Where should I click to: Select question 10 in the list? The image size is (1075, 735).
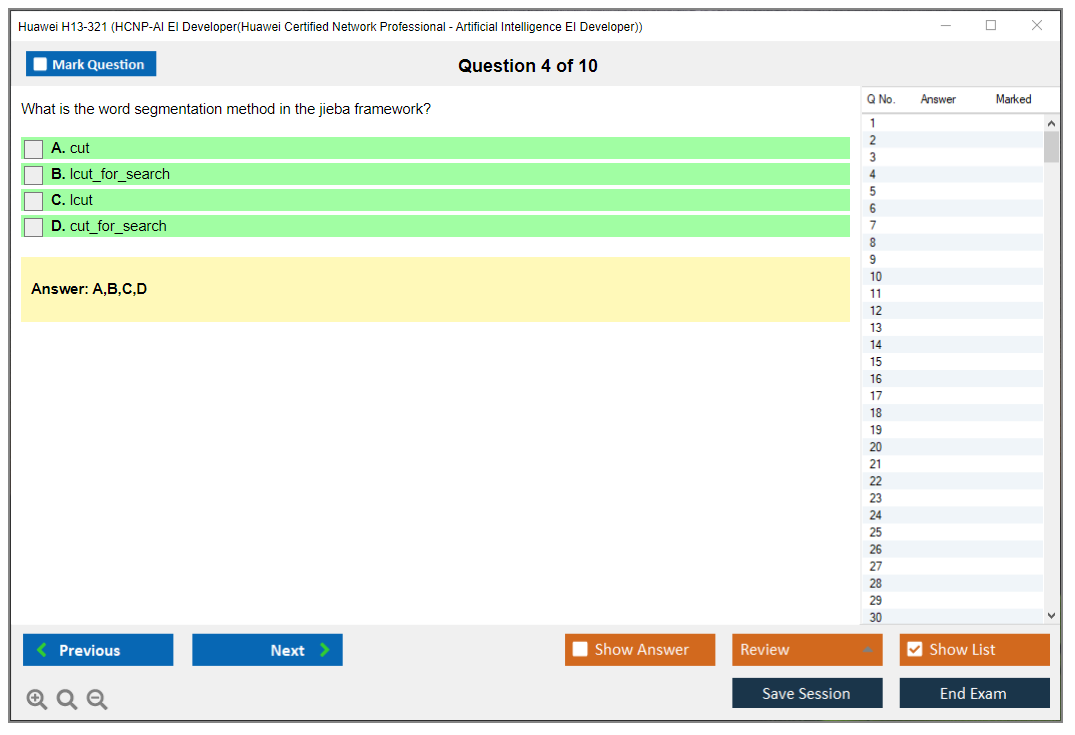(876, 277)
